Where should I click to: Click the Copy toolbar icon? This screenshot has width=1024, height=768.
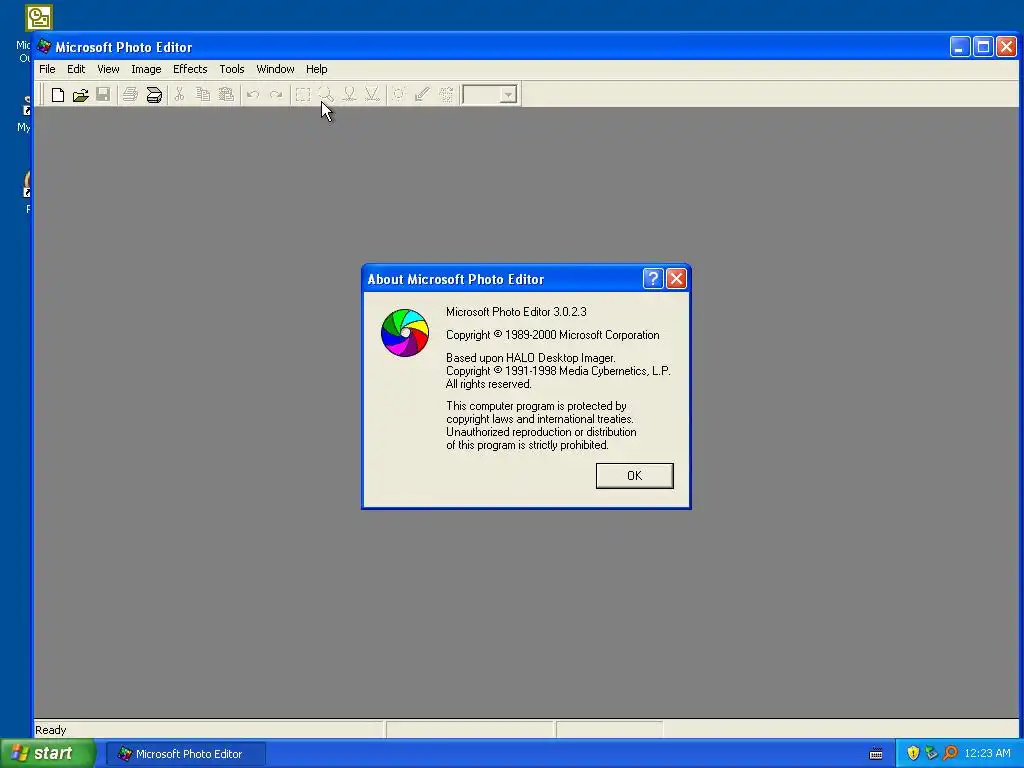tap(203, 95)
